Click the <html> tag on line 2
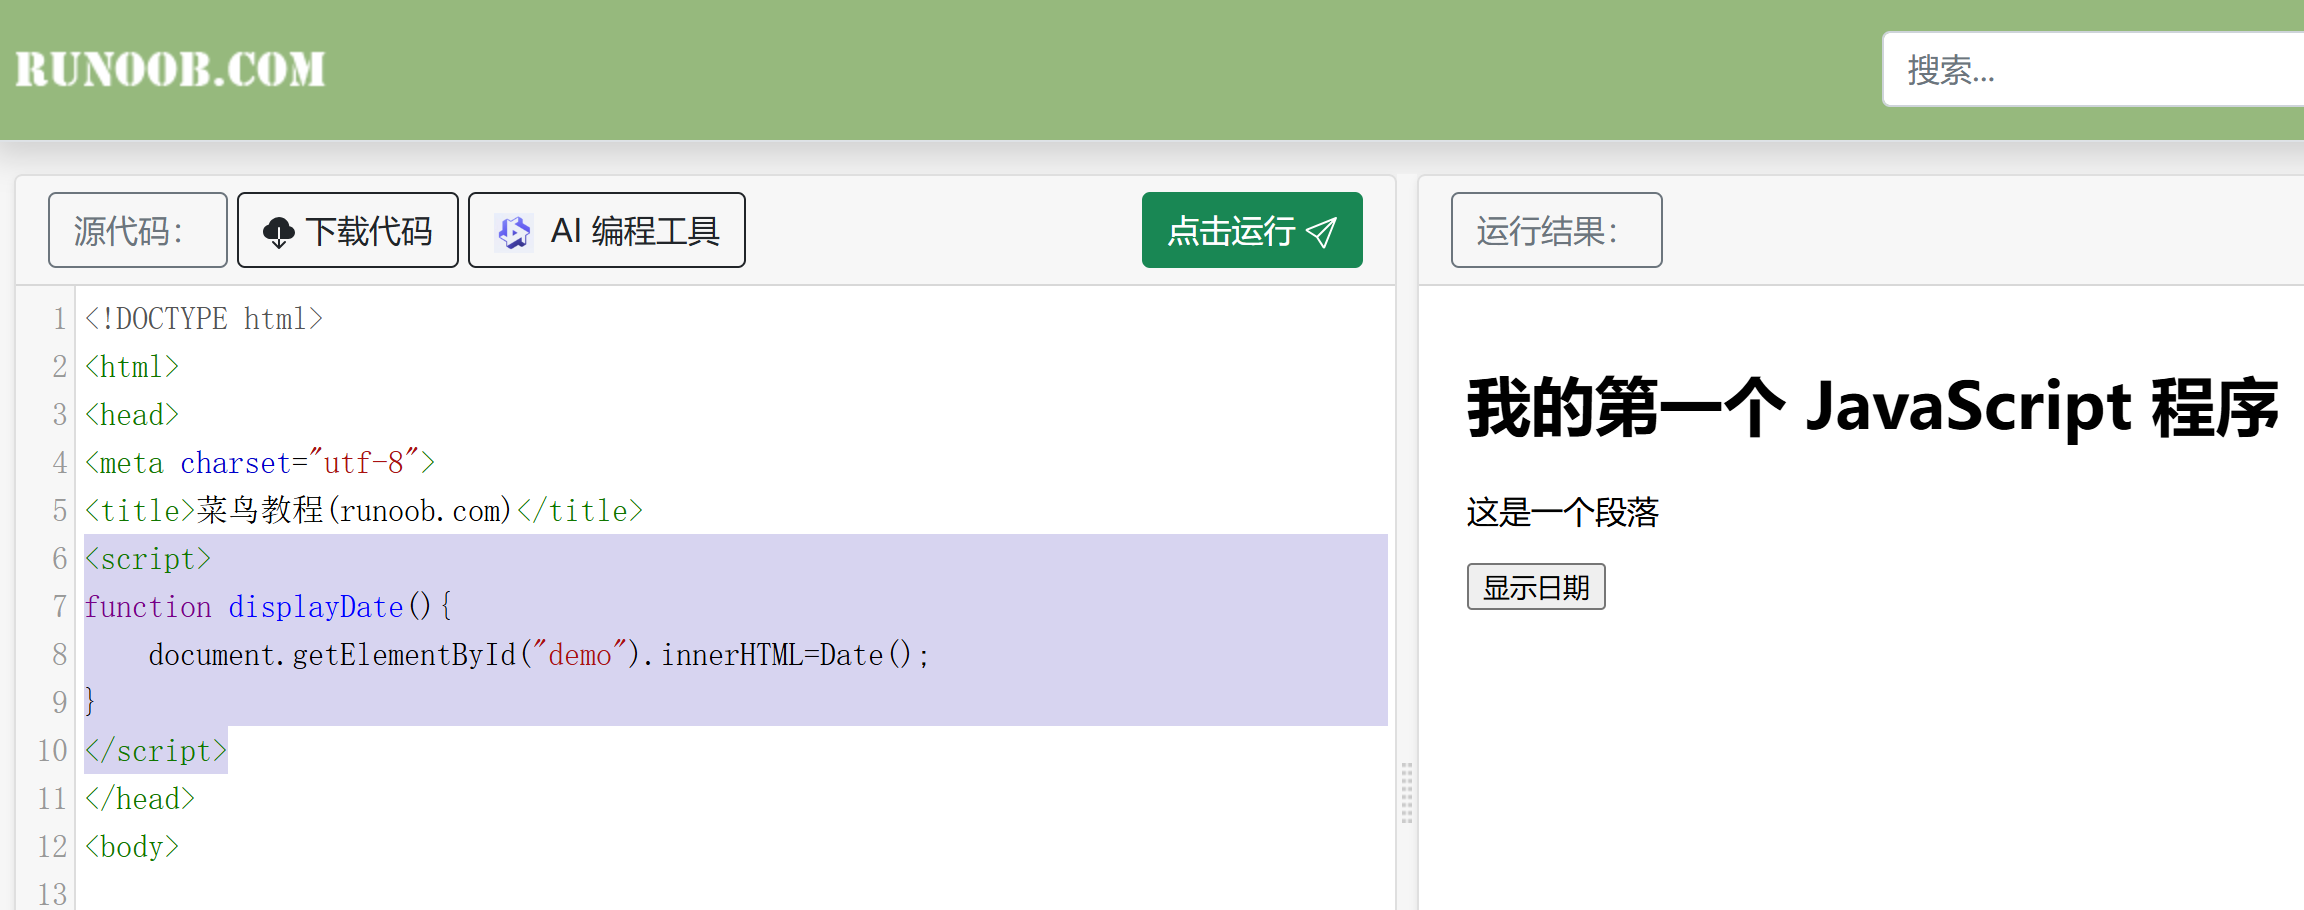Viewport: 2304px width, 910px height. [132, 367]
